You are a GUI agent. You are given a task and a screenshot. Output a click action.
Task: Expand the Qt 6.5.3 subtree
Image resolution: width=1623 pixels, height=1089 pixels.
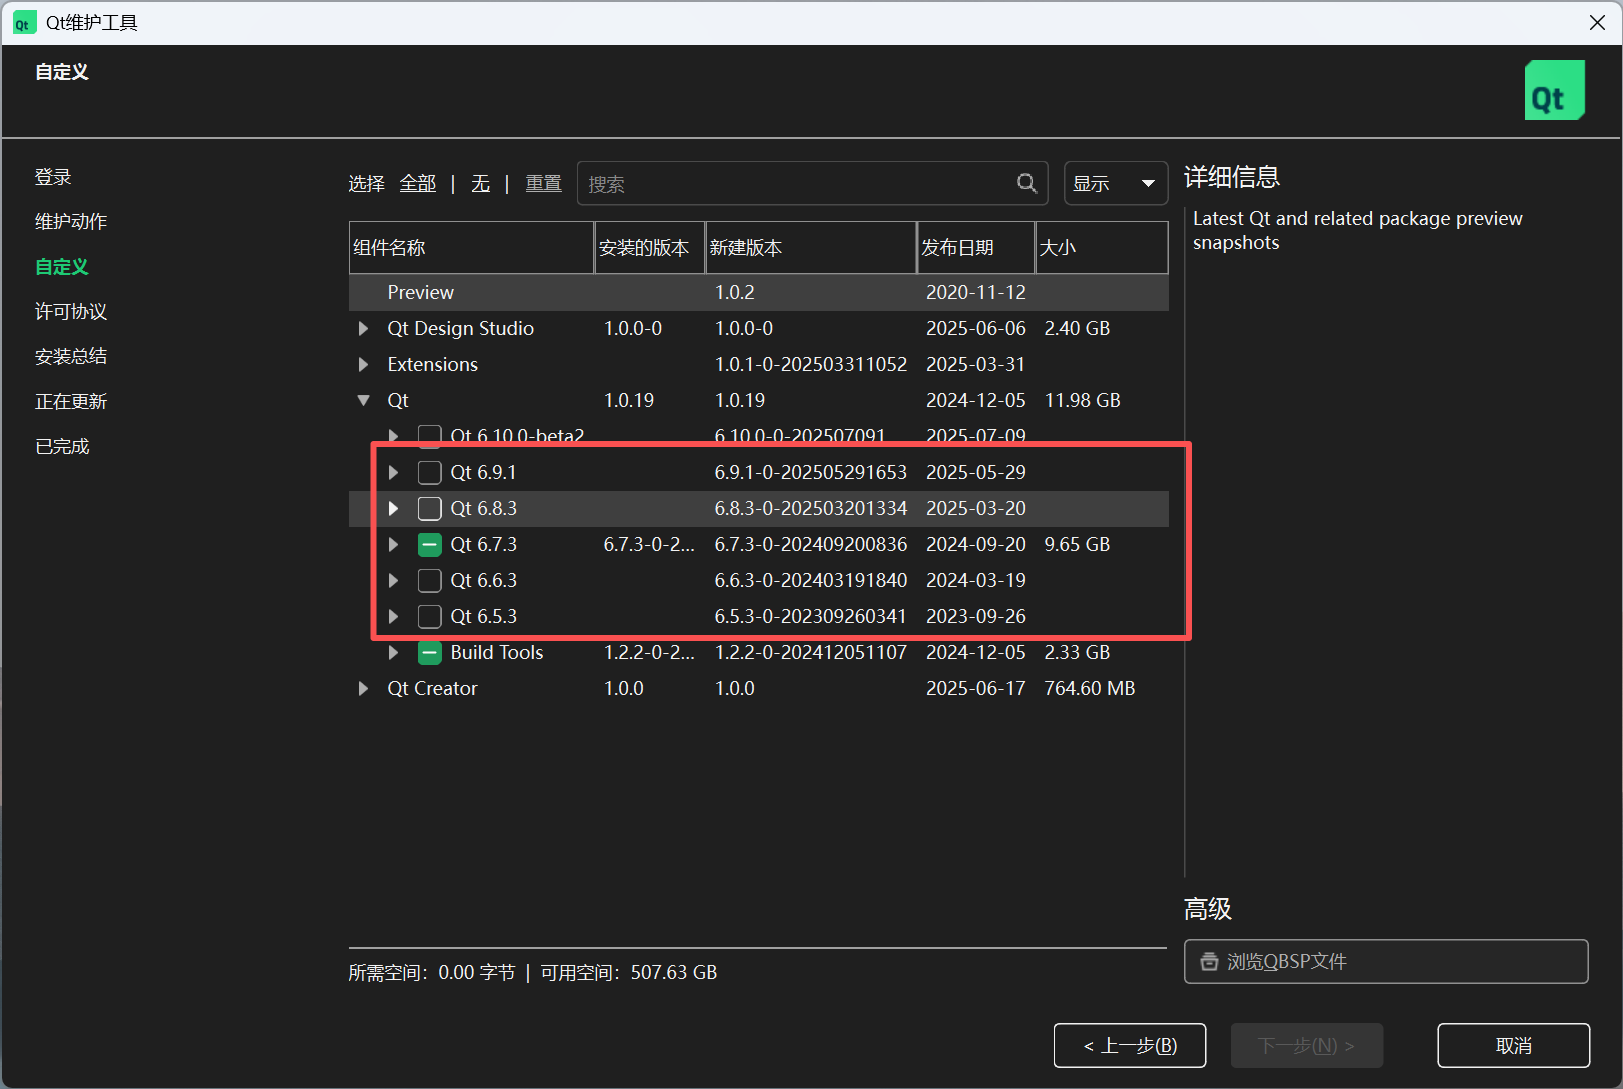point(393,616)
